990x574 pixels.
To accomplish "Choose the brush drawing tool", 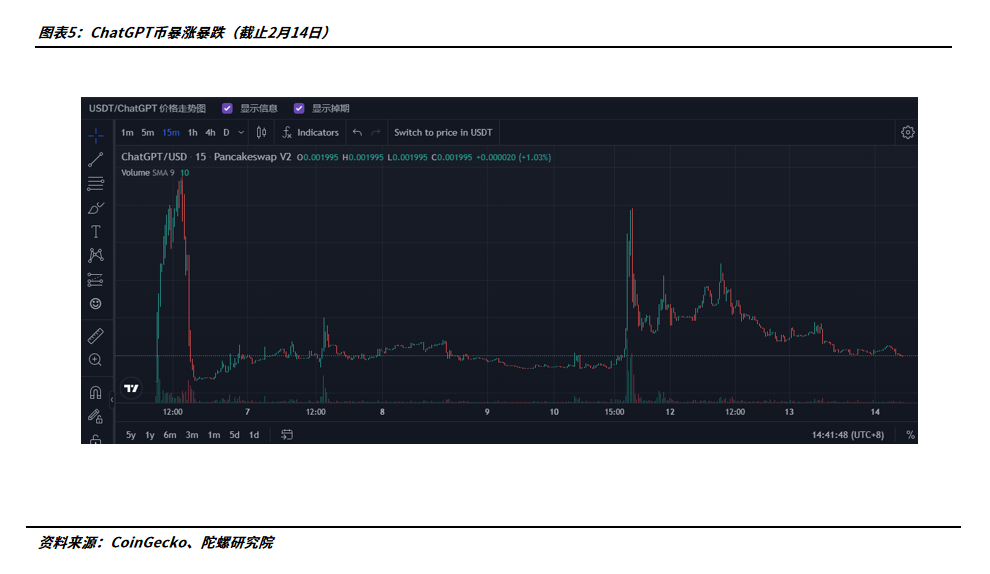I will point(96,208).
